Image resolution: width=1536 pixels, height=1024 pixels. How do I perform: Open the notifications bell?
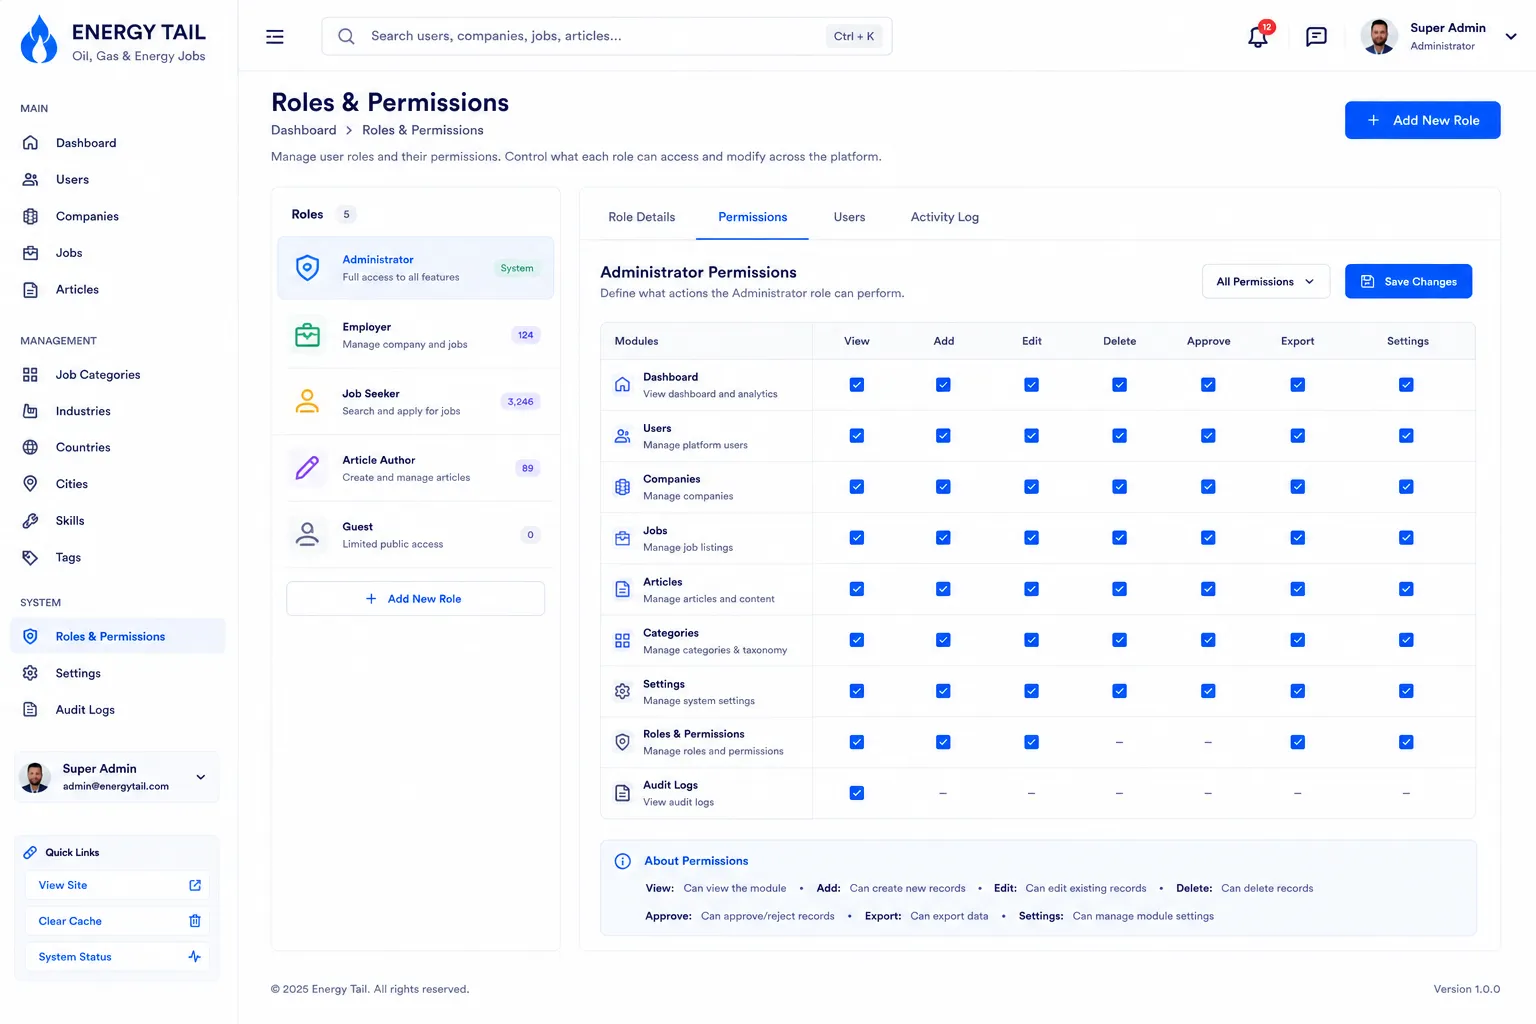tap(1258, 37)
